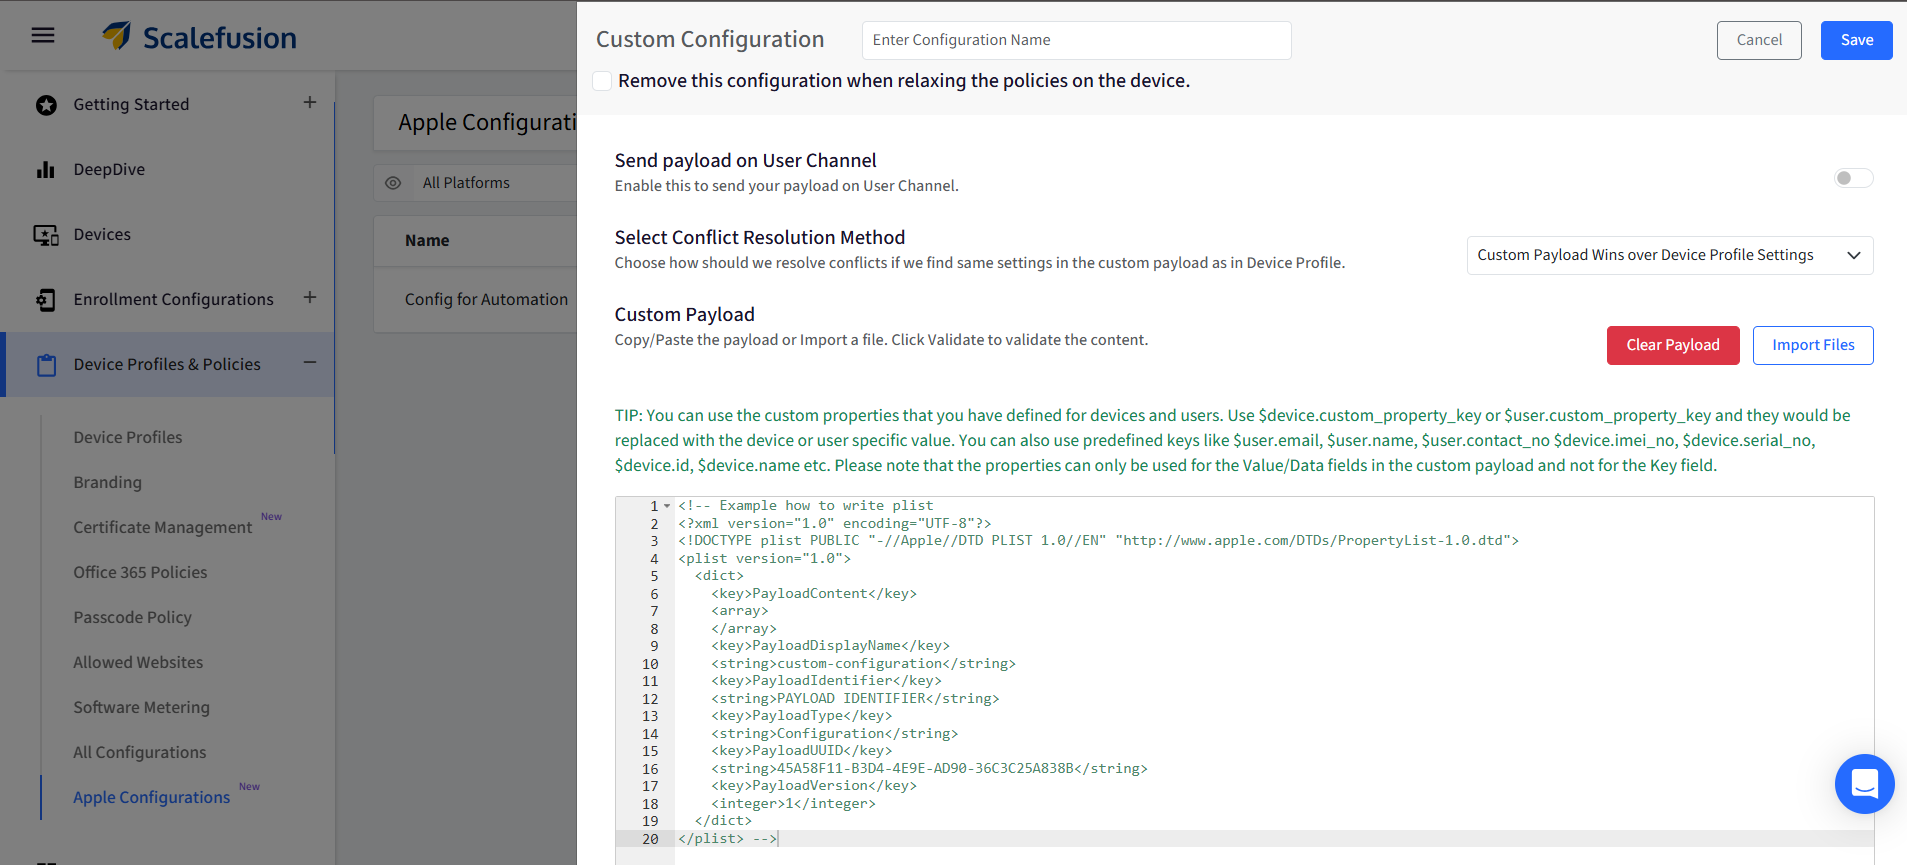Expand Getting Started with plus sign
The width and height of the screenshot is (1907, 865).
(310, 102)
